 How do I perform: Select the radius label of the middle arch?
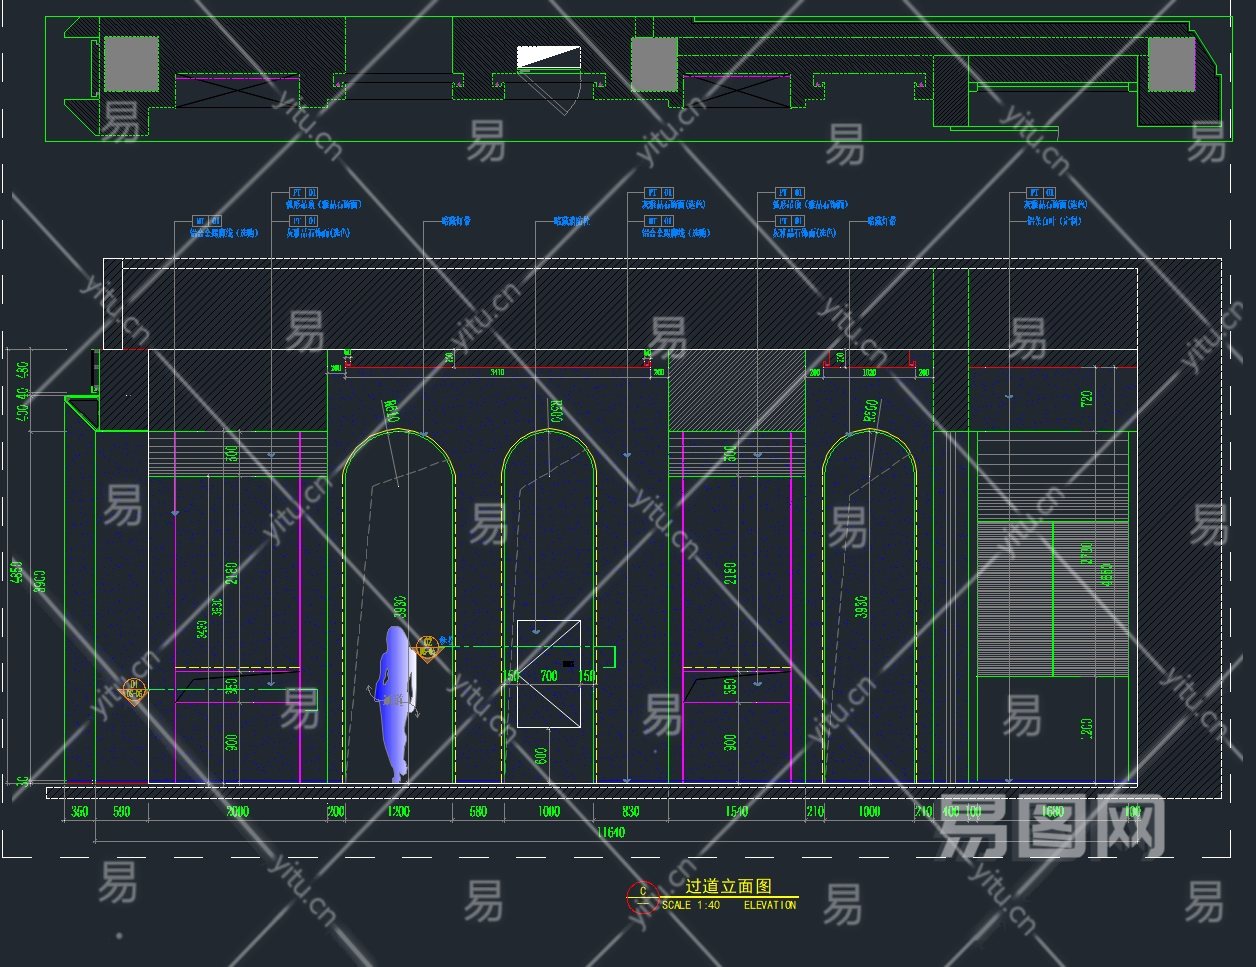pyautogui.click(x=558, y=409)
